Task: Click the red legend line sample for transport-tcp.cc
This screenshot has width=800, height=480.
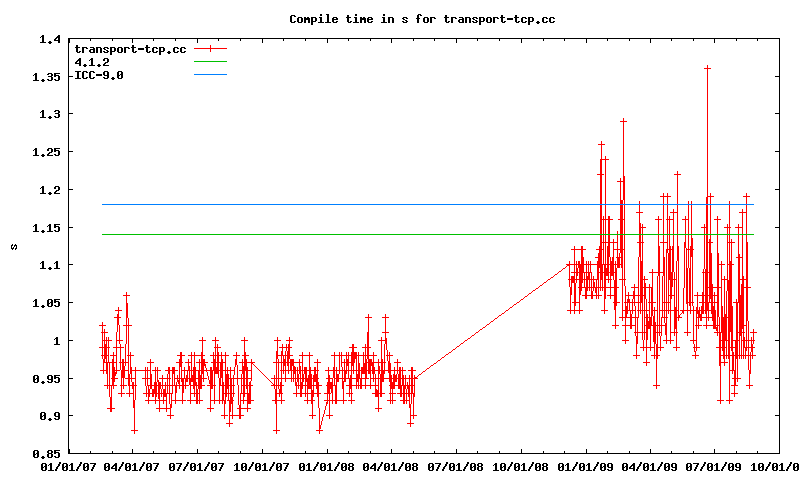Action: [x=211, y=48]
